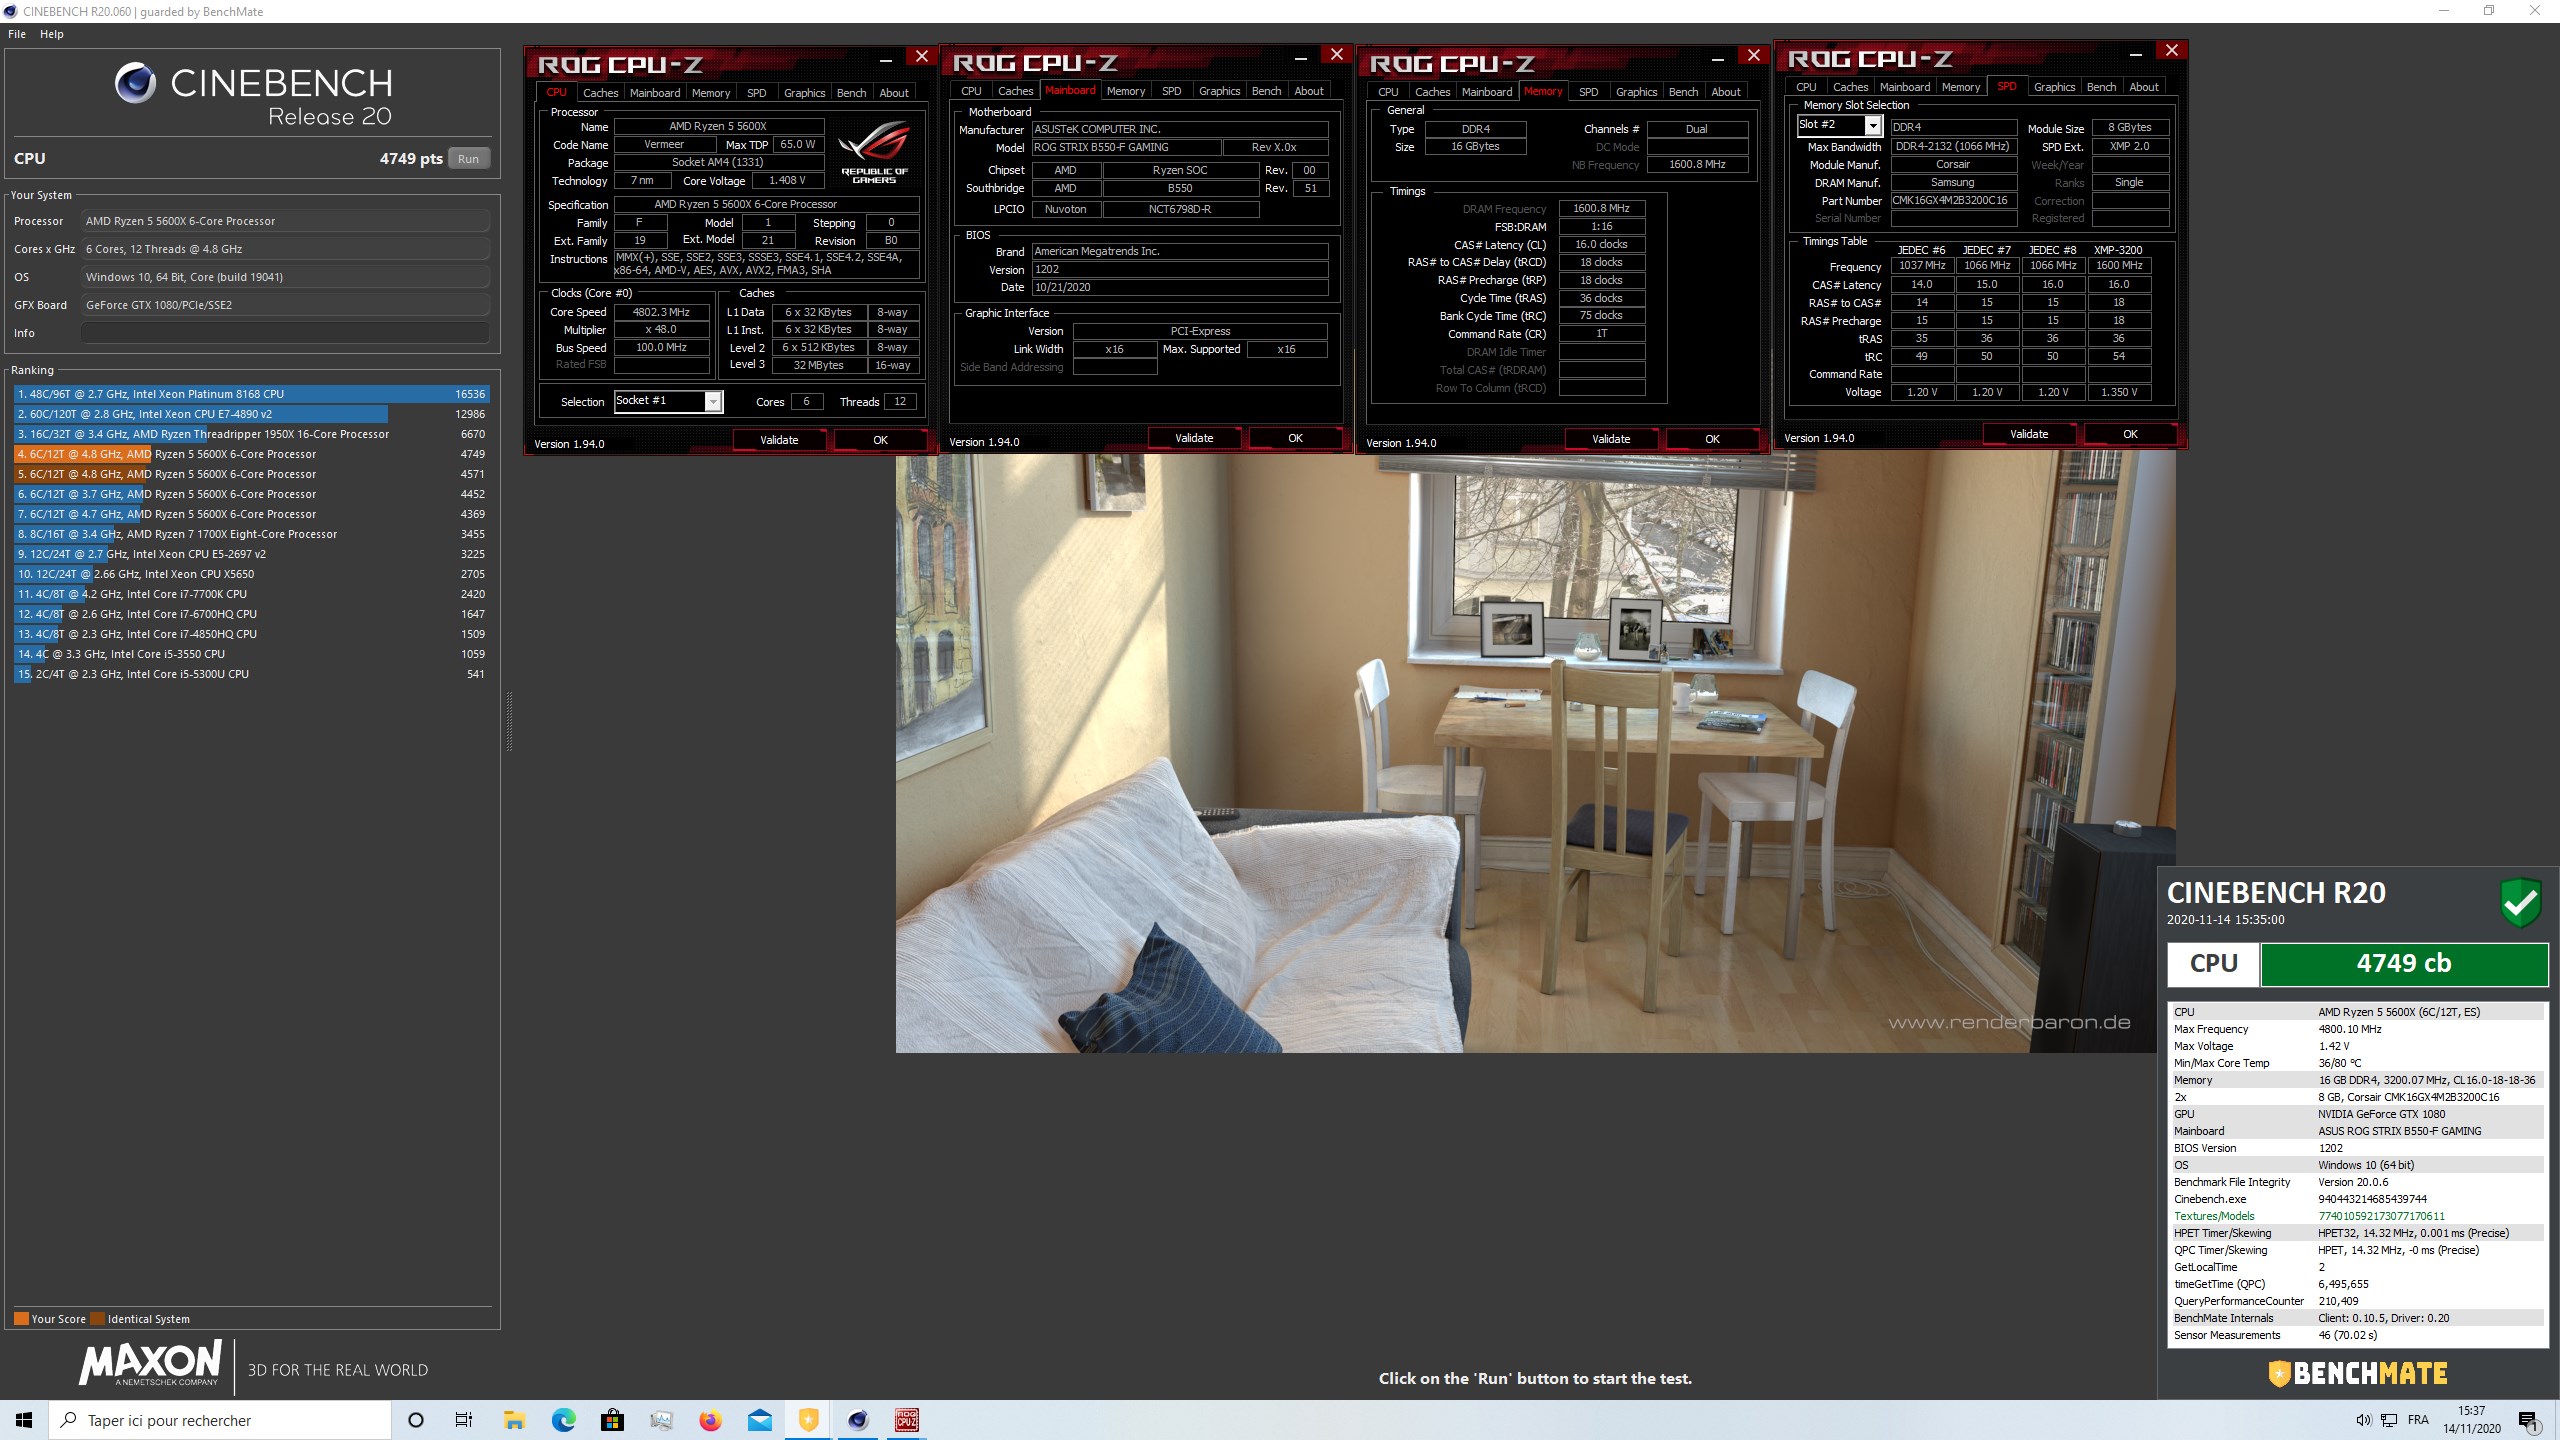Image resolution: width=2560 pixels, height=1440 pixels.
Task: Click the empty Info field in Your System
Action: (286, 334)
